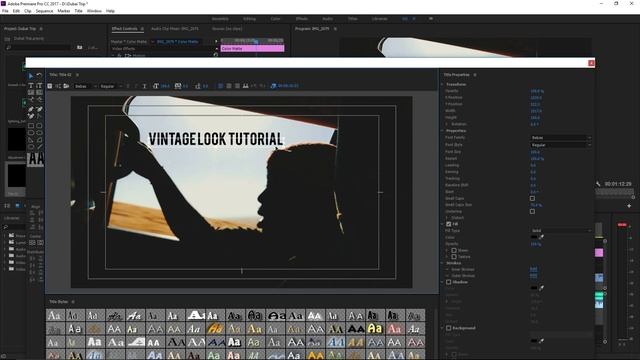Open the Window menu
640x360 pixels.
pos(94,11)
